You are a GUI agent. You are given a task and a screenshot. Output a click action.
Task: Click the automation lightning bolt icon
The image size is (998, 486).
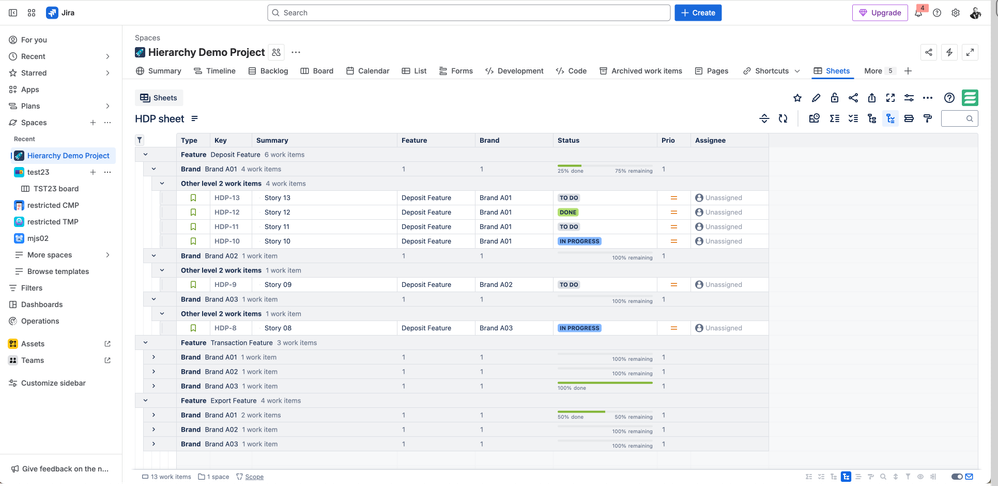(x=949, y=52)
